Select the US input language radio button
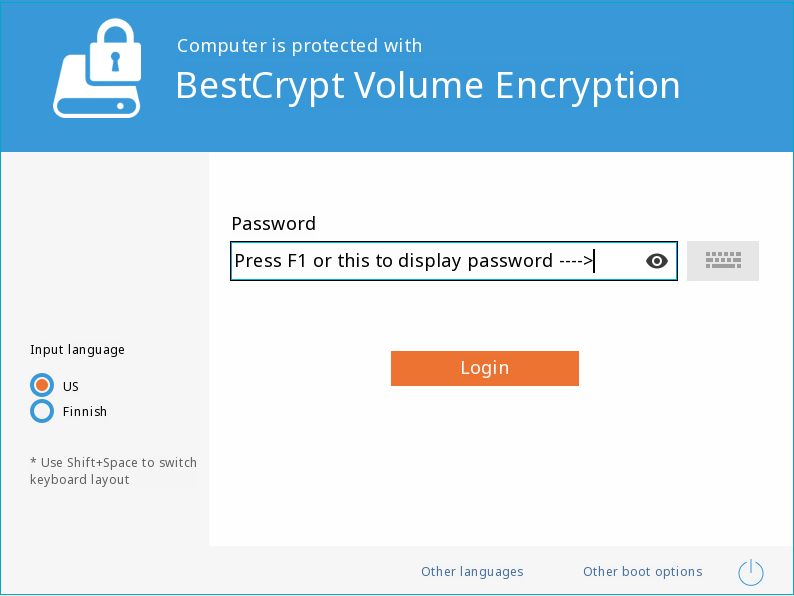Viewport: 794px width, 596px height. 42,385
